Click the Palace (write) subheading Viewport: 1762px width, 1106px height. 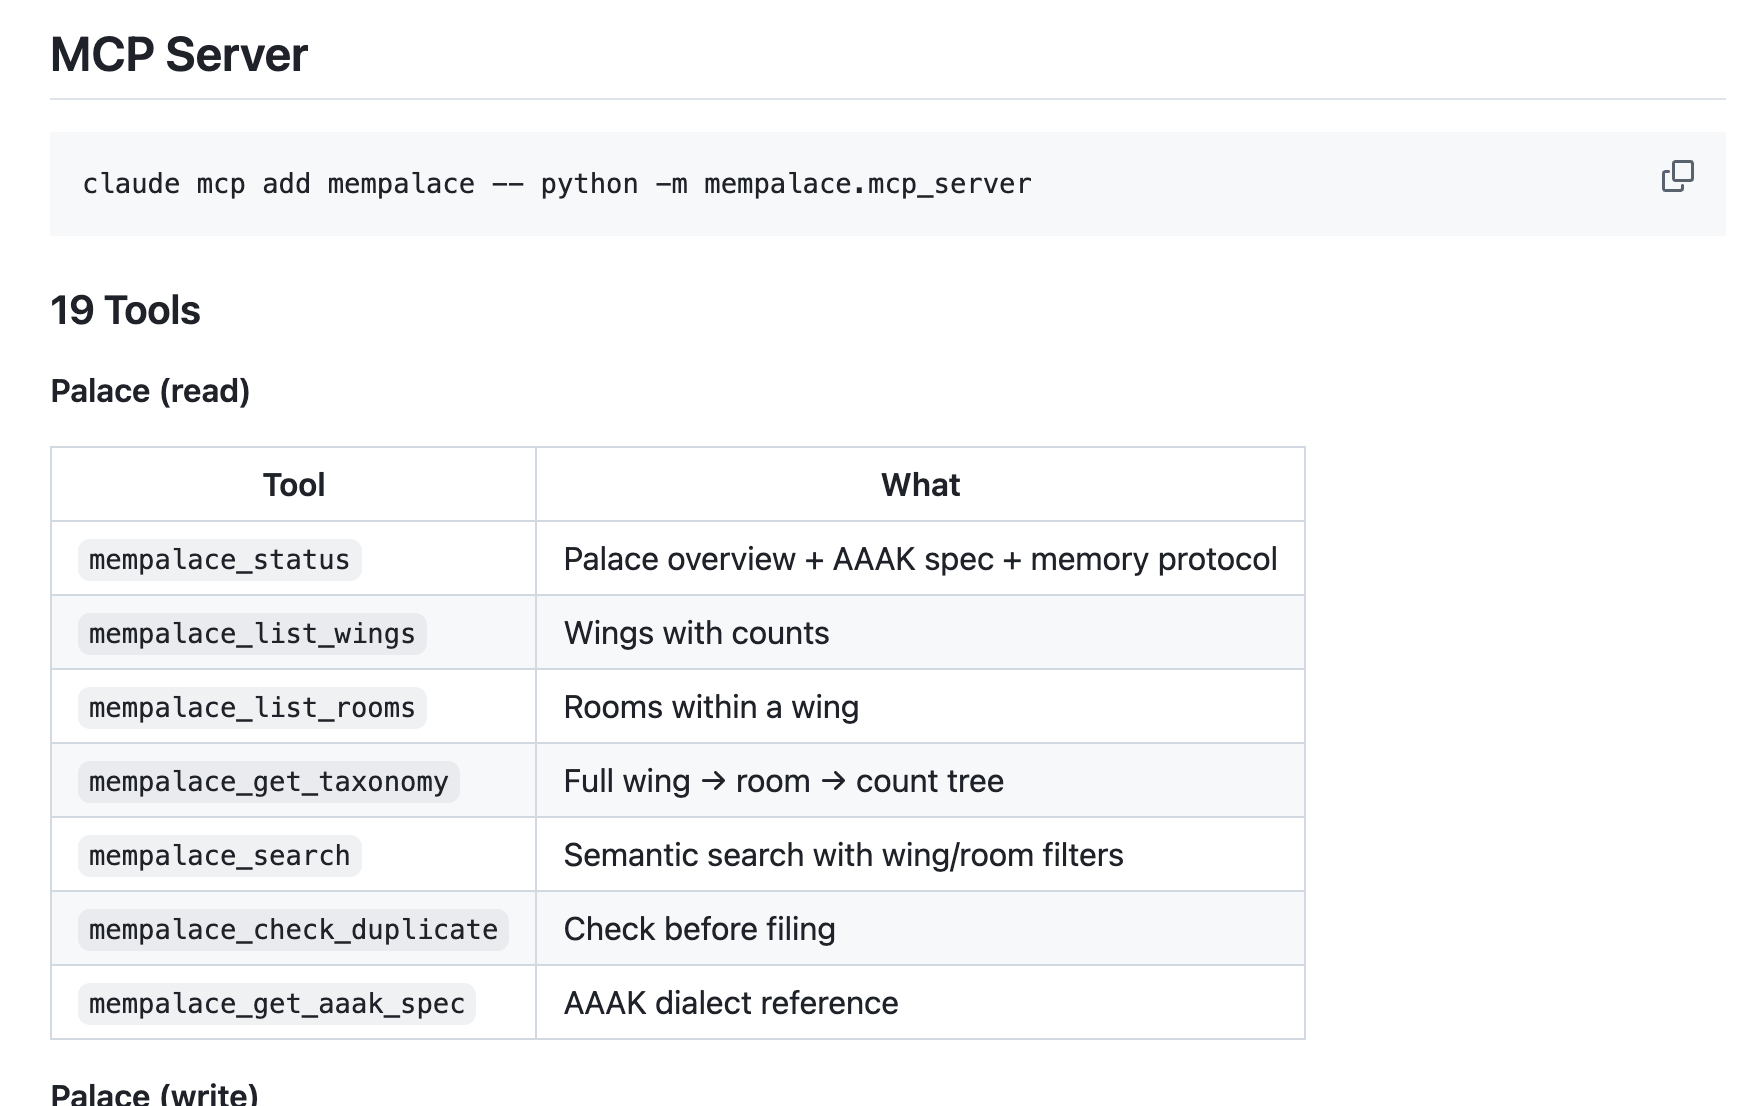click(x=155, y=1093)
